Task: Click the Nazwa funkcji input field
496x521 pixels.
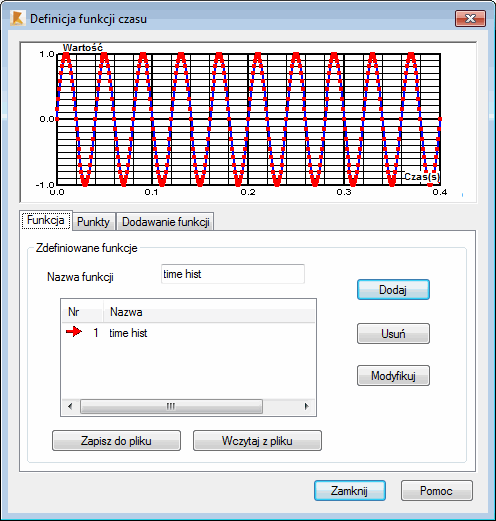Action: [x=233, y=274]
